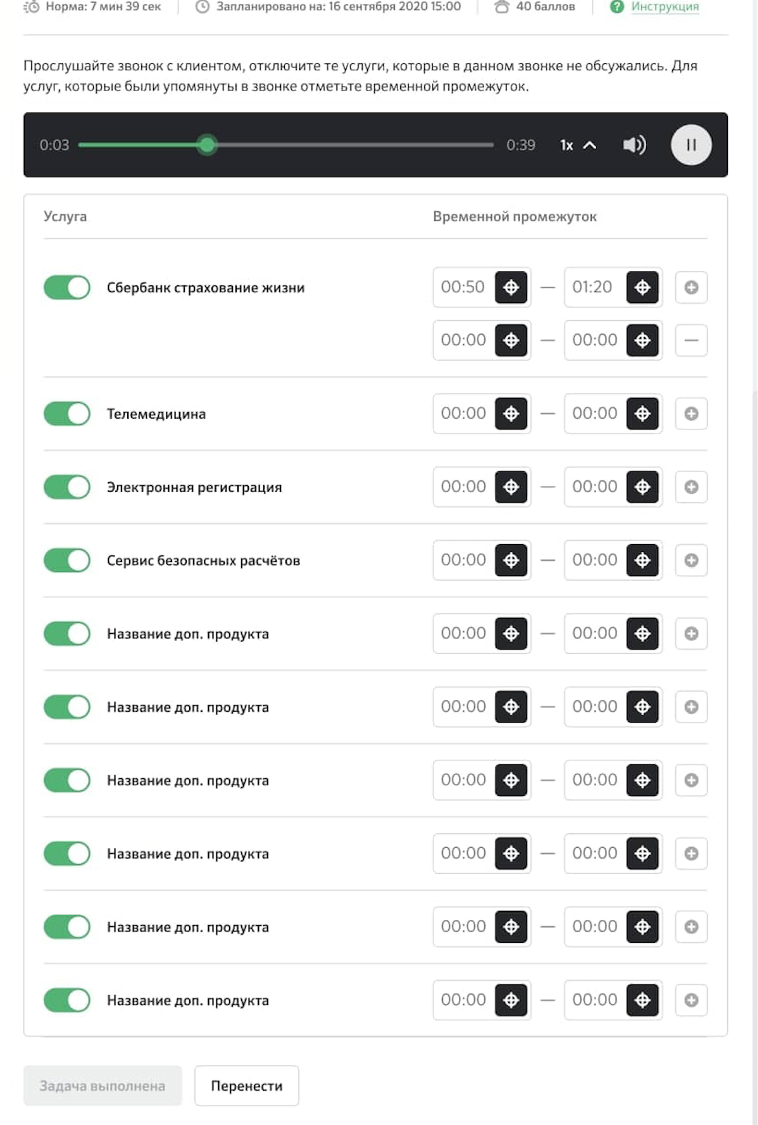Click the audio progress slider handle
This screenshot has height=1125, width=758.
tap(206, 145)
